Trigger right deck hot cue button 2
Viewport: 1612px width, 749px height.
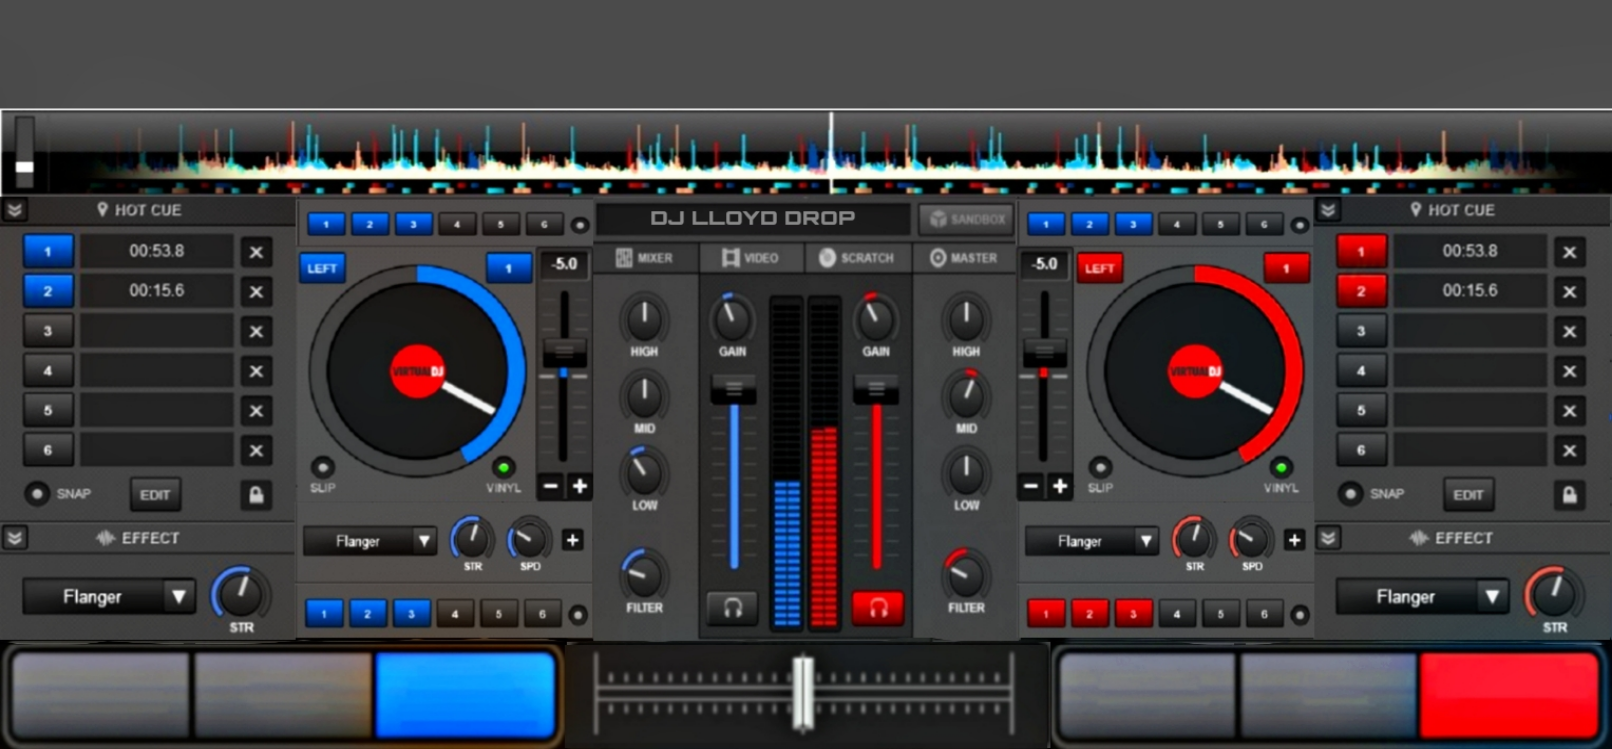click(1361, 291)
